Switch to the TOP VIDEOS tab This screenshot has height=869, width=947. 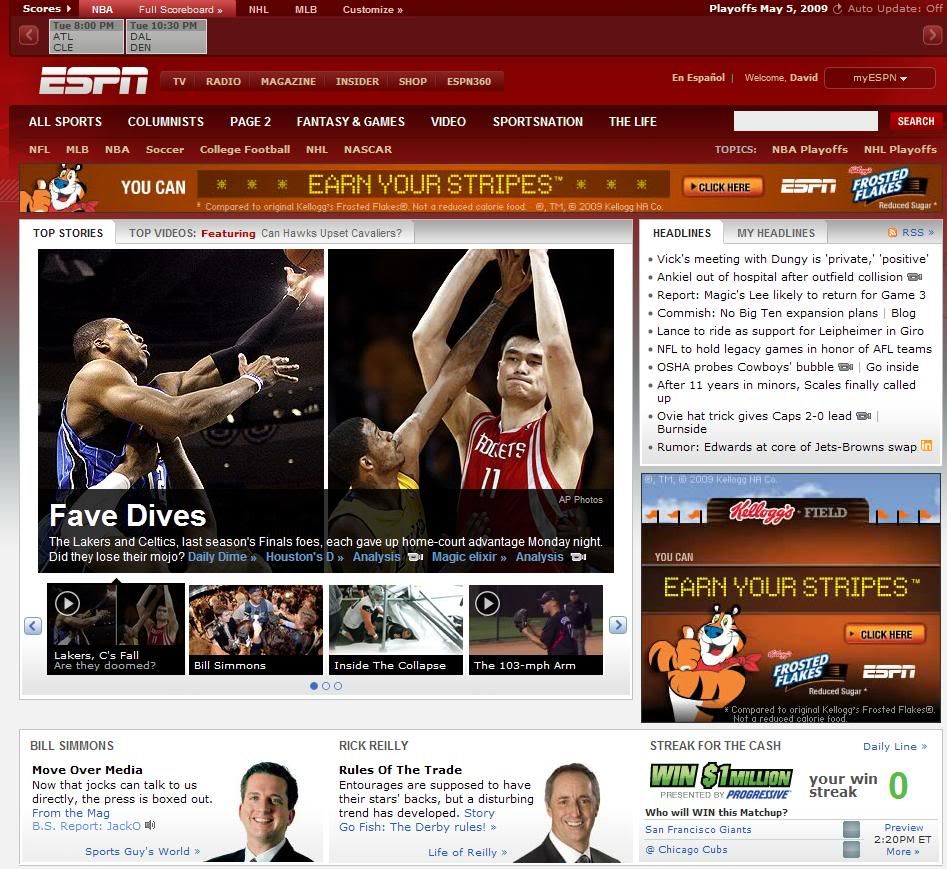point(265,233)
